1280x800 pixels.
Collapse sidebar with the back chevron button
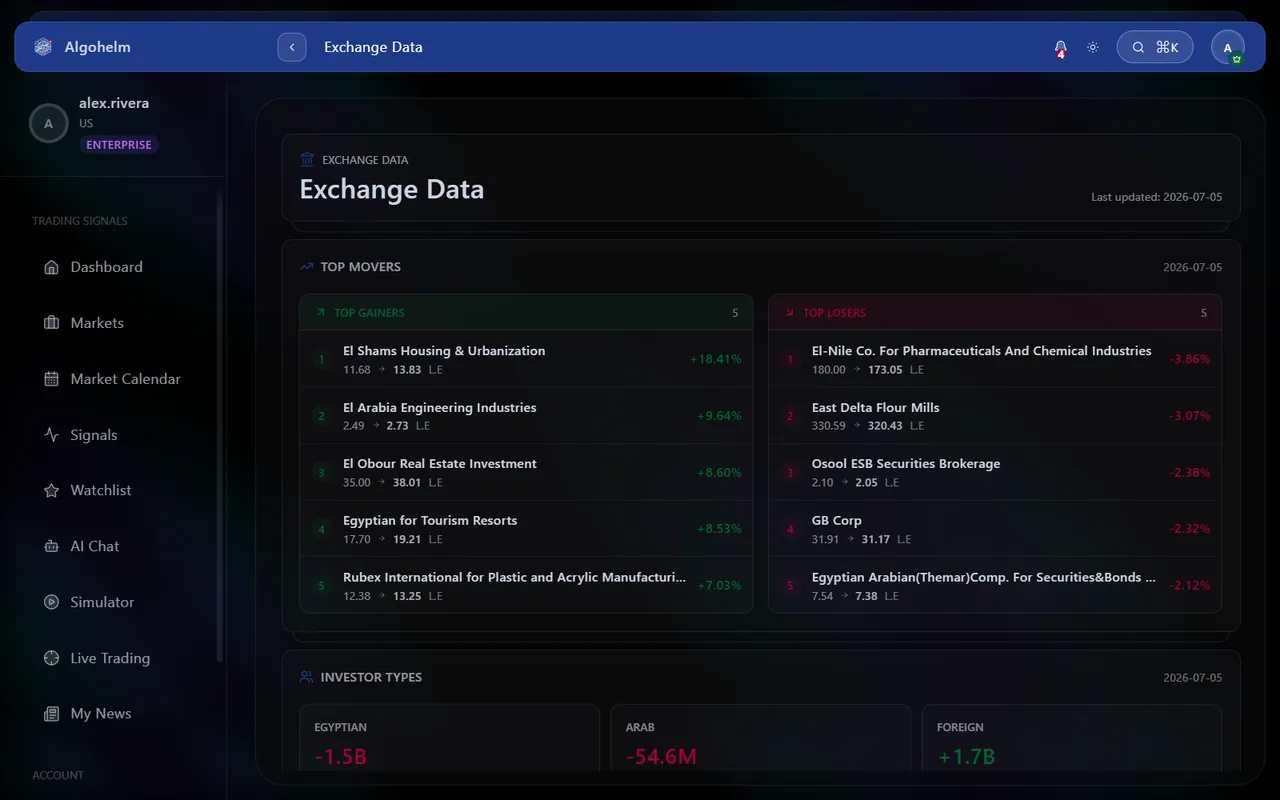tap(292, 47)
